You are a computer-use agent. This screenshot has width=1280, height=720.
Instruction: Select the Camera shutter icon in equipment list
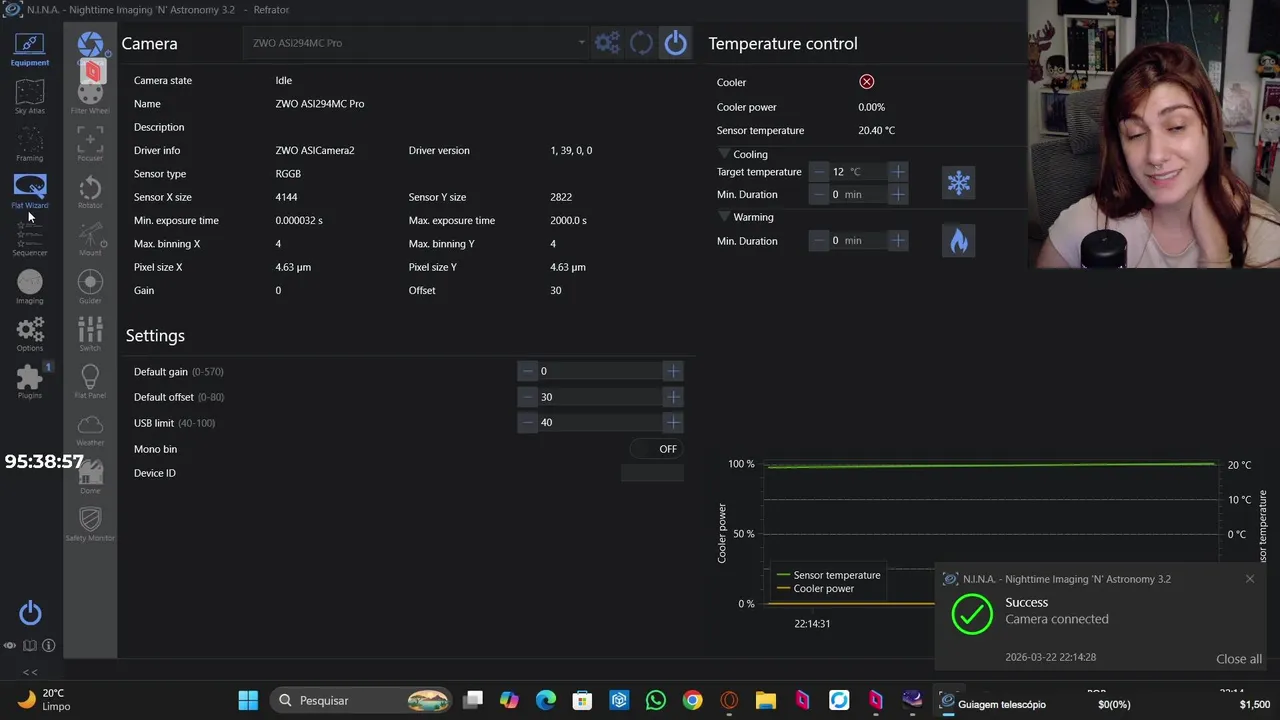point(90,45)
